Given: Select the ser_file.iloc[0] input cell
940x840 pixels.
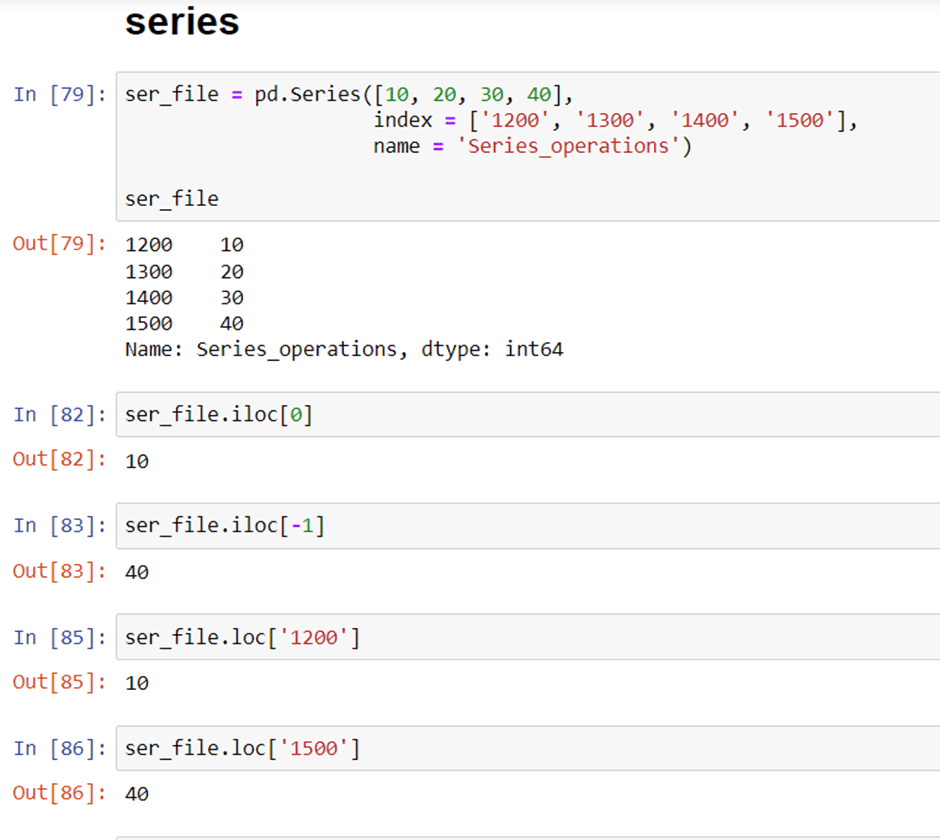Looking at the screenshot, I should pyautogui.click(x=528, y=414).
